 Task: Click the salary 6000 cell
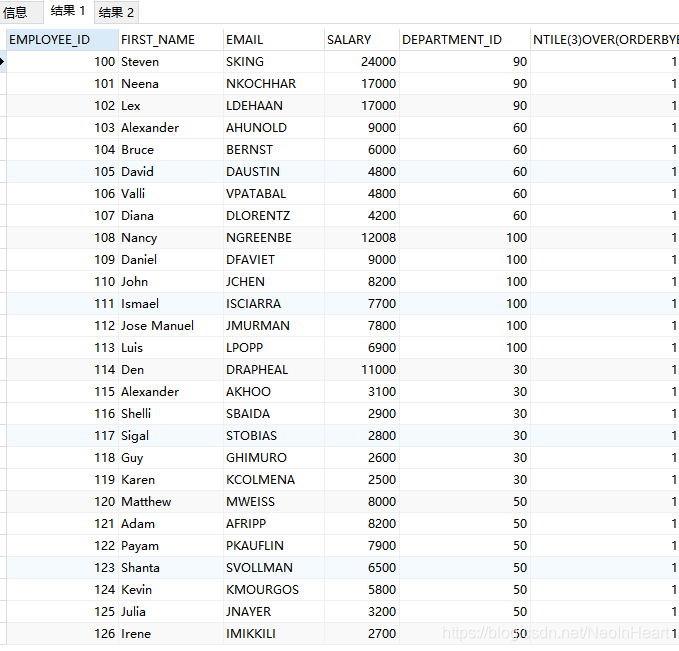click(361, 150)
